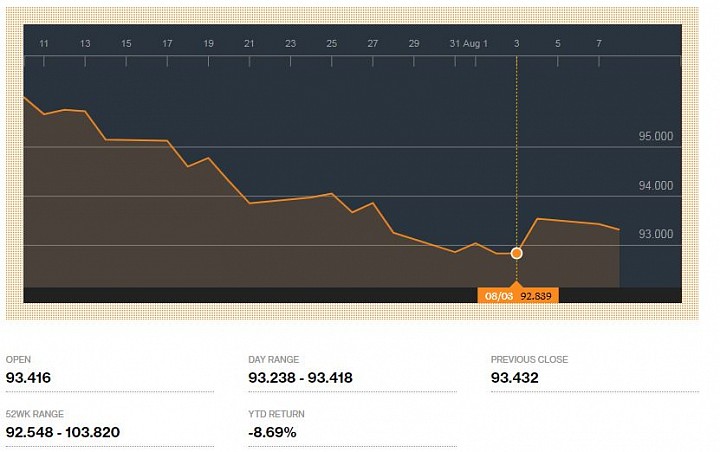The width and height of the screenshot is (720, 452).
Task: Select date 5 on the timeline axis
Action: (557, 44)
